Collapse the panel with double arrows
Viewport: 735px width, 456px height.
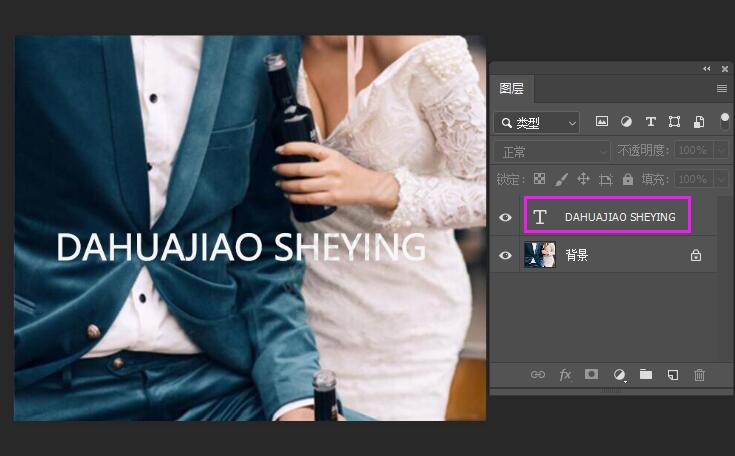pos(706,69)
